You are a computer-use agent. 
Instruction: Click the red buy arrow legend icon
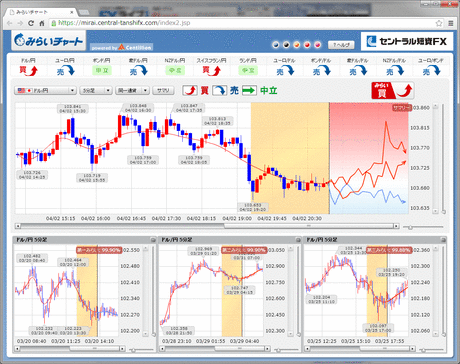pos(190,90)
